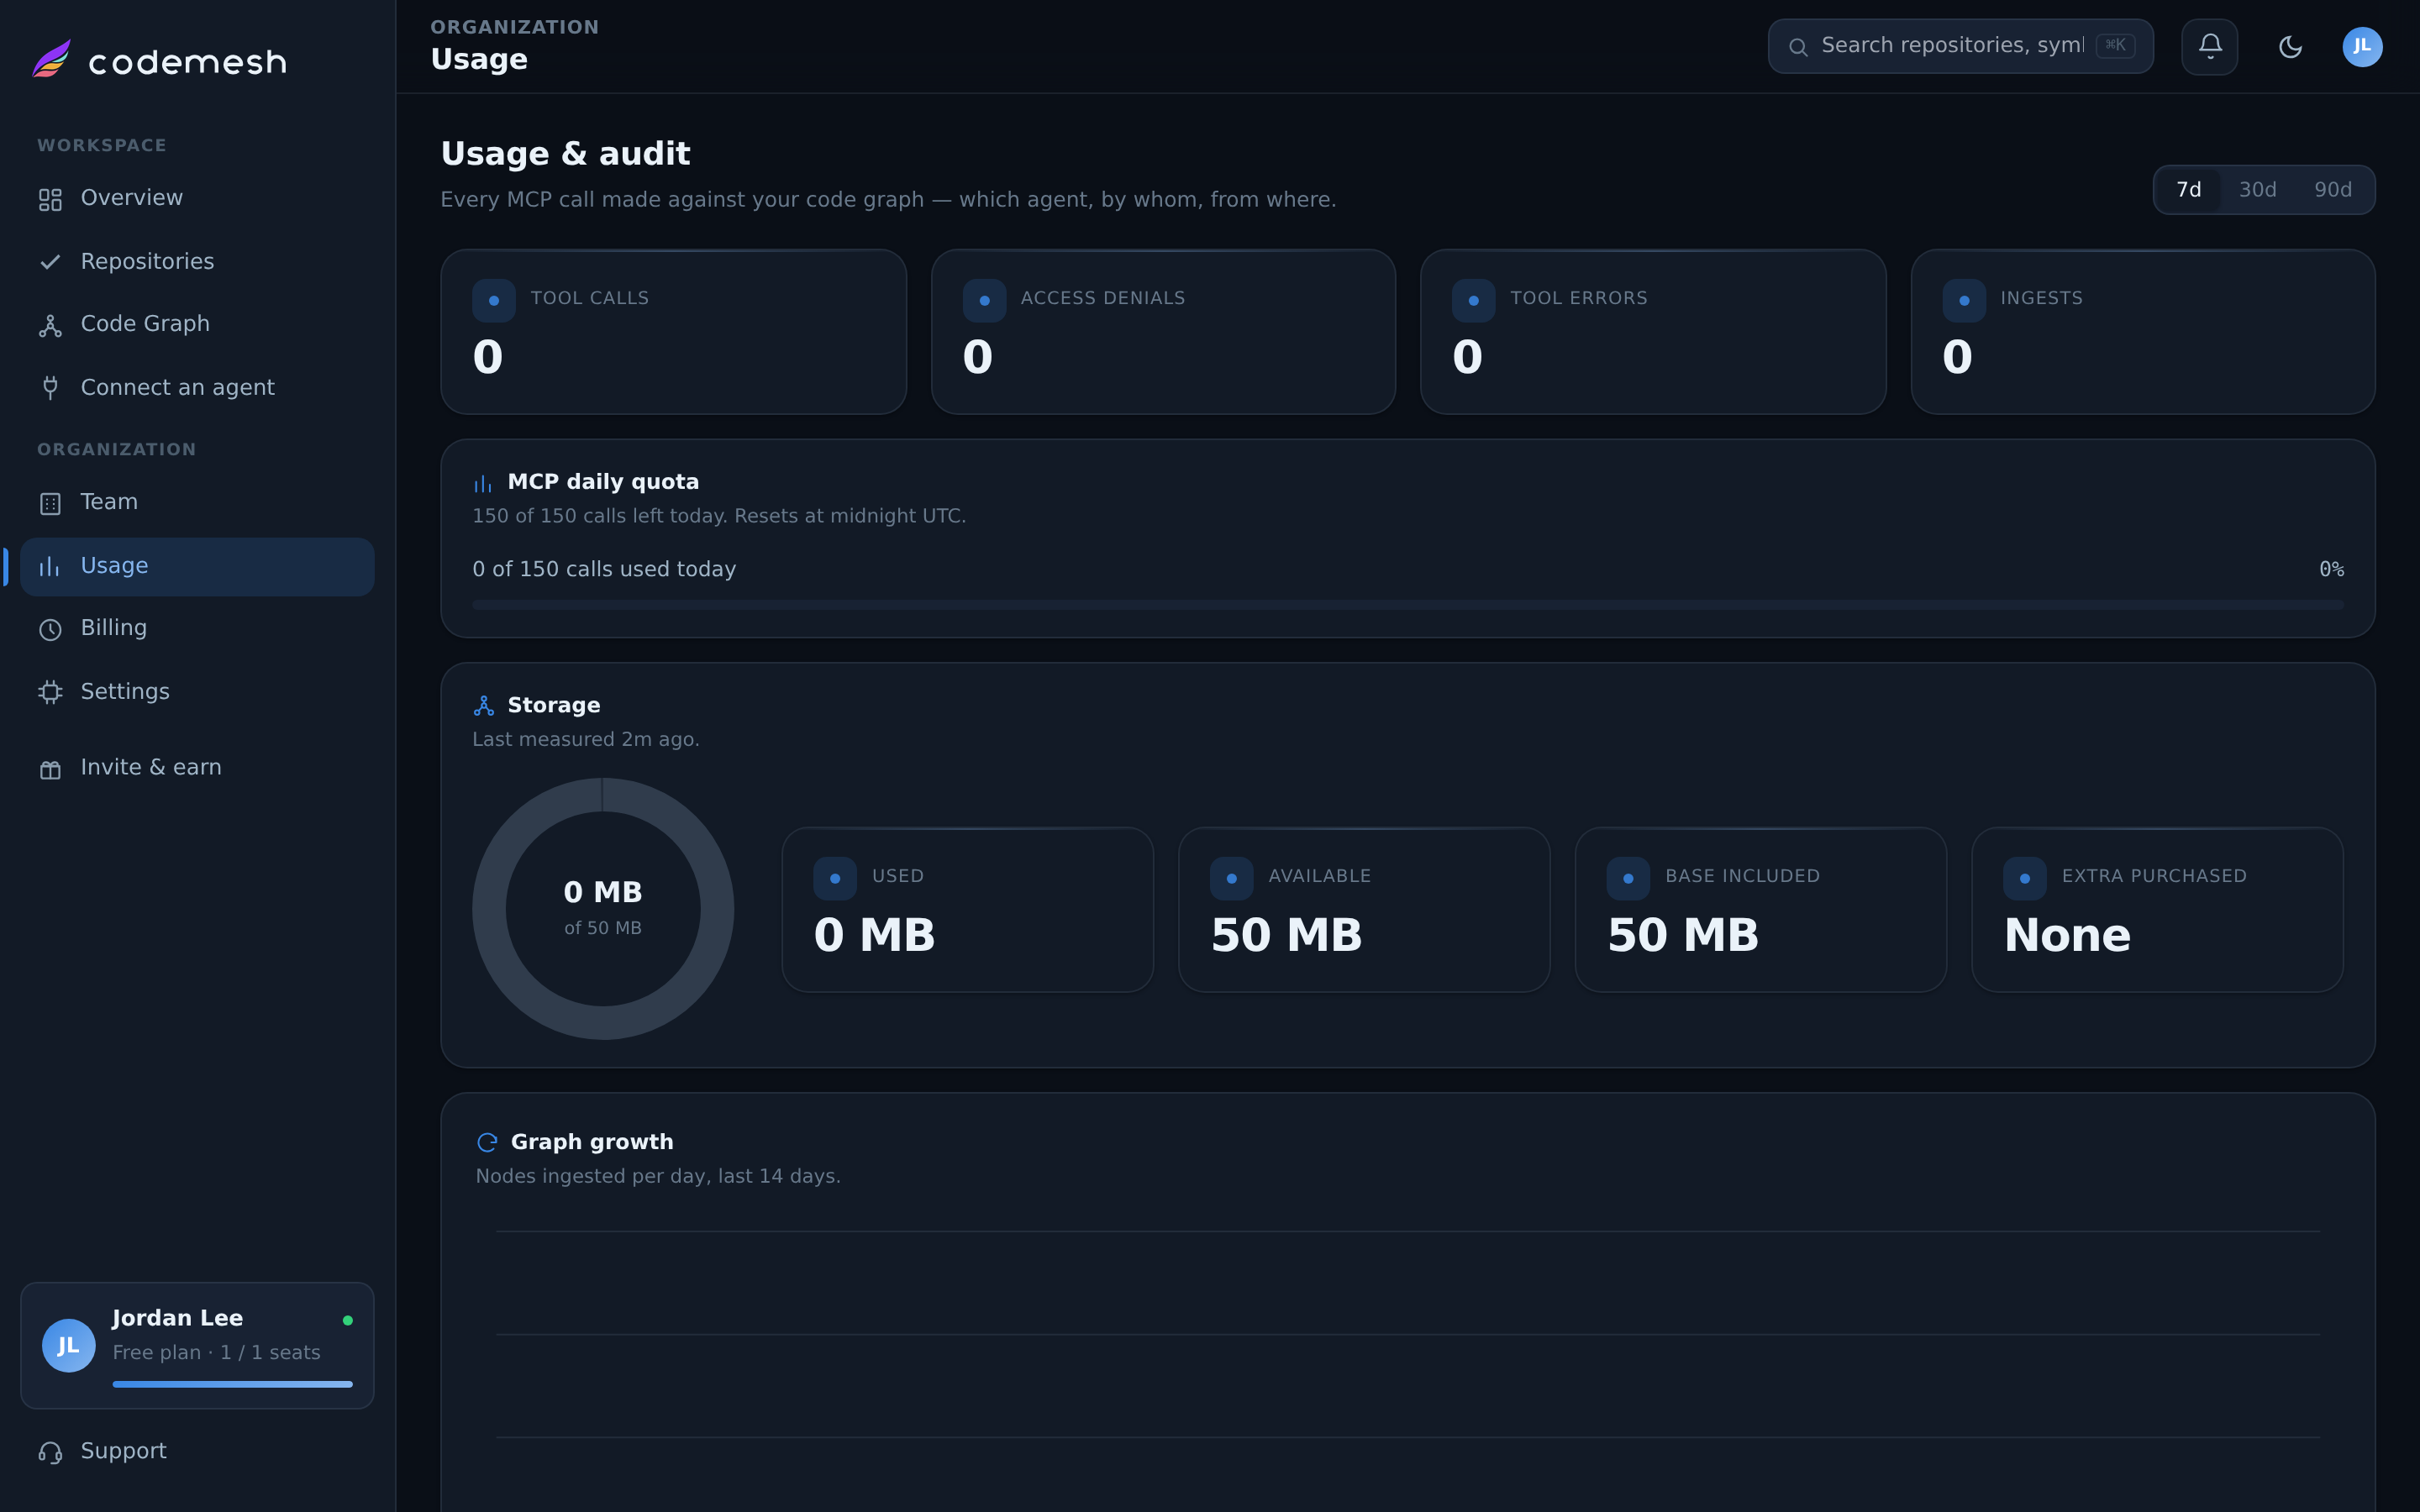Image resolution: width=2420 pixels, height=1512 pixels.
Task: Click the Extra Purchased 'None' value
Action: [x=2067, y=935]
